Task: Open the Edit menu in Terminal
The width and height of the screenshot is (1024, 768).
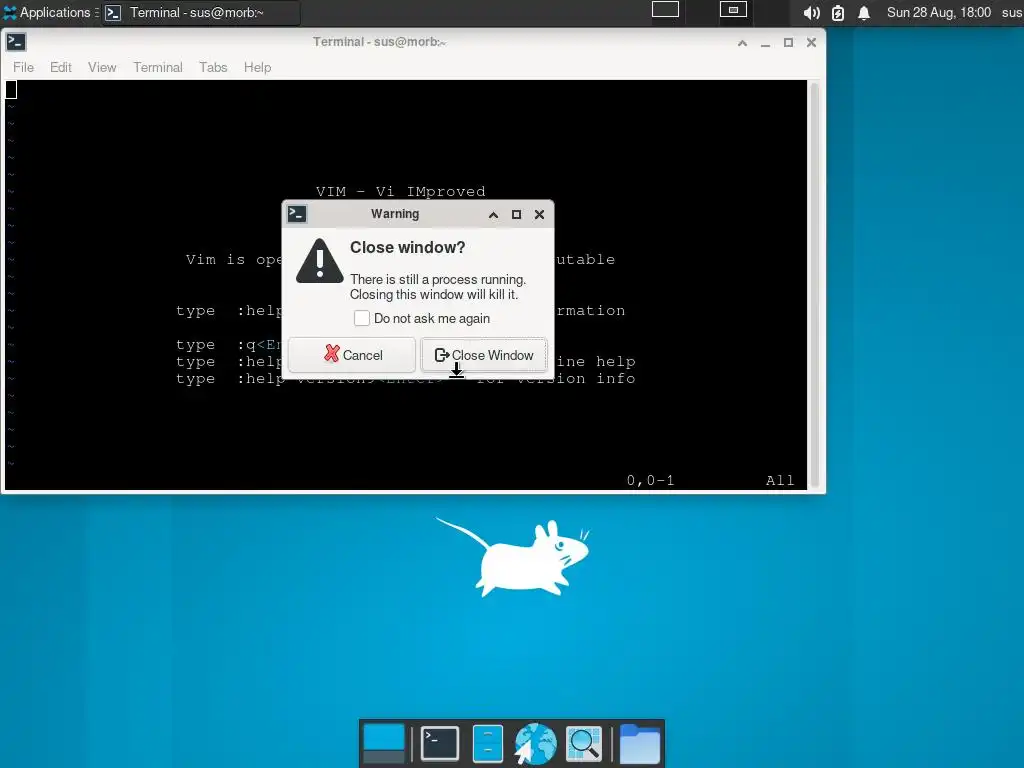Action: (x=61, y=67)
